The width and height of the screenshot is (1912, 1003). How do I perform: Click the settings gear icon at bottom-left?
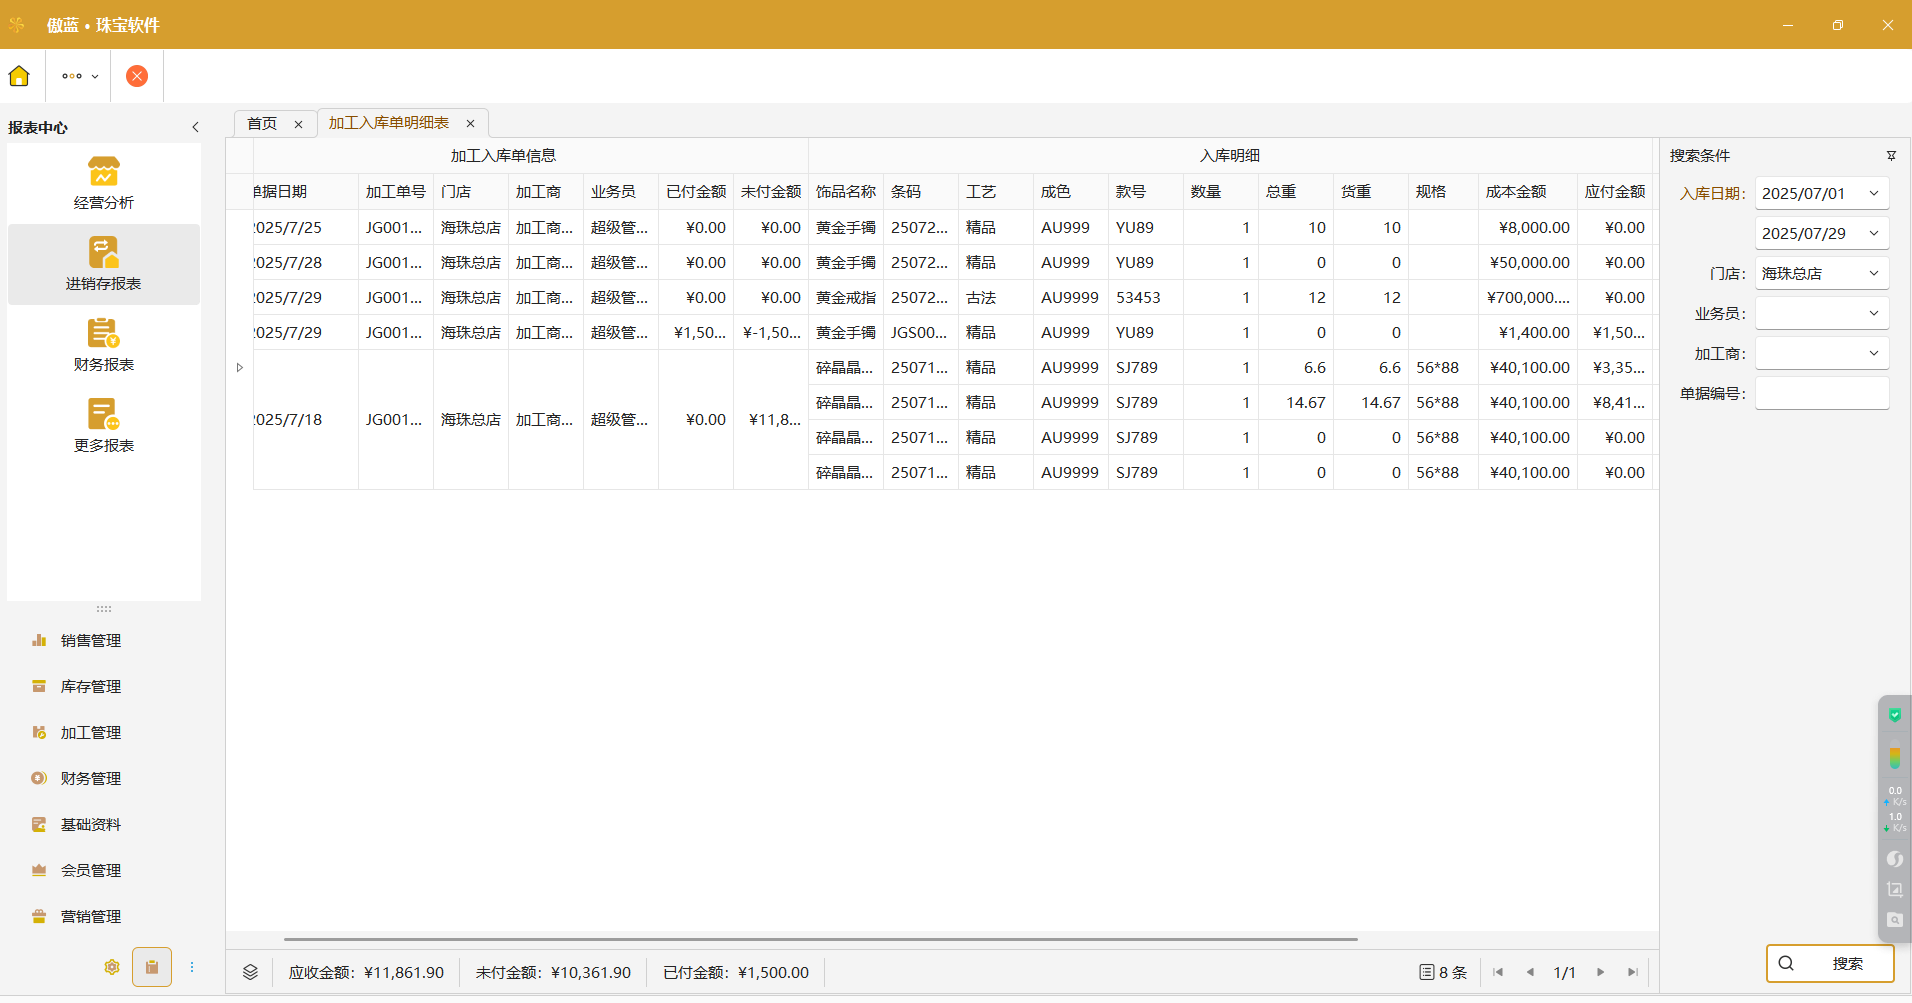click(112, 967)
